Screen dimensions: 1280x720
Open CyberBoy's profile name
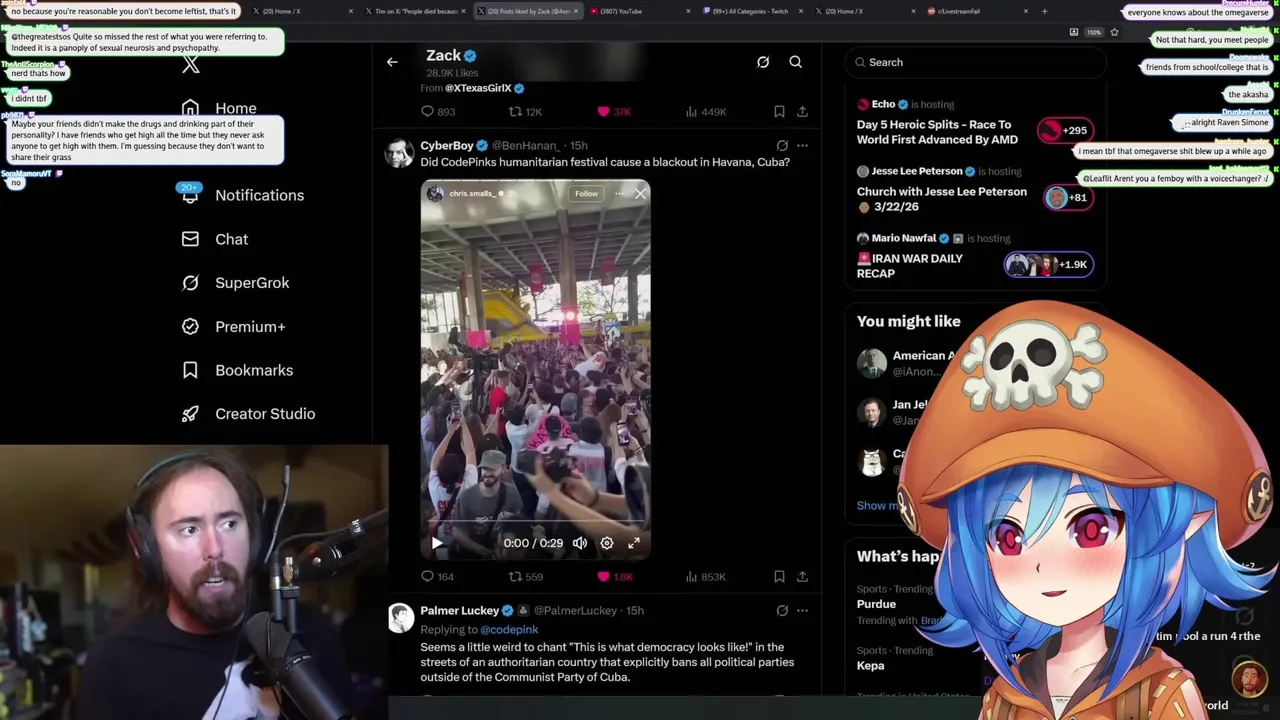click(446, 145)
